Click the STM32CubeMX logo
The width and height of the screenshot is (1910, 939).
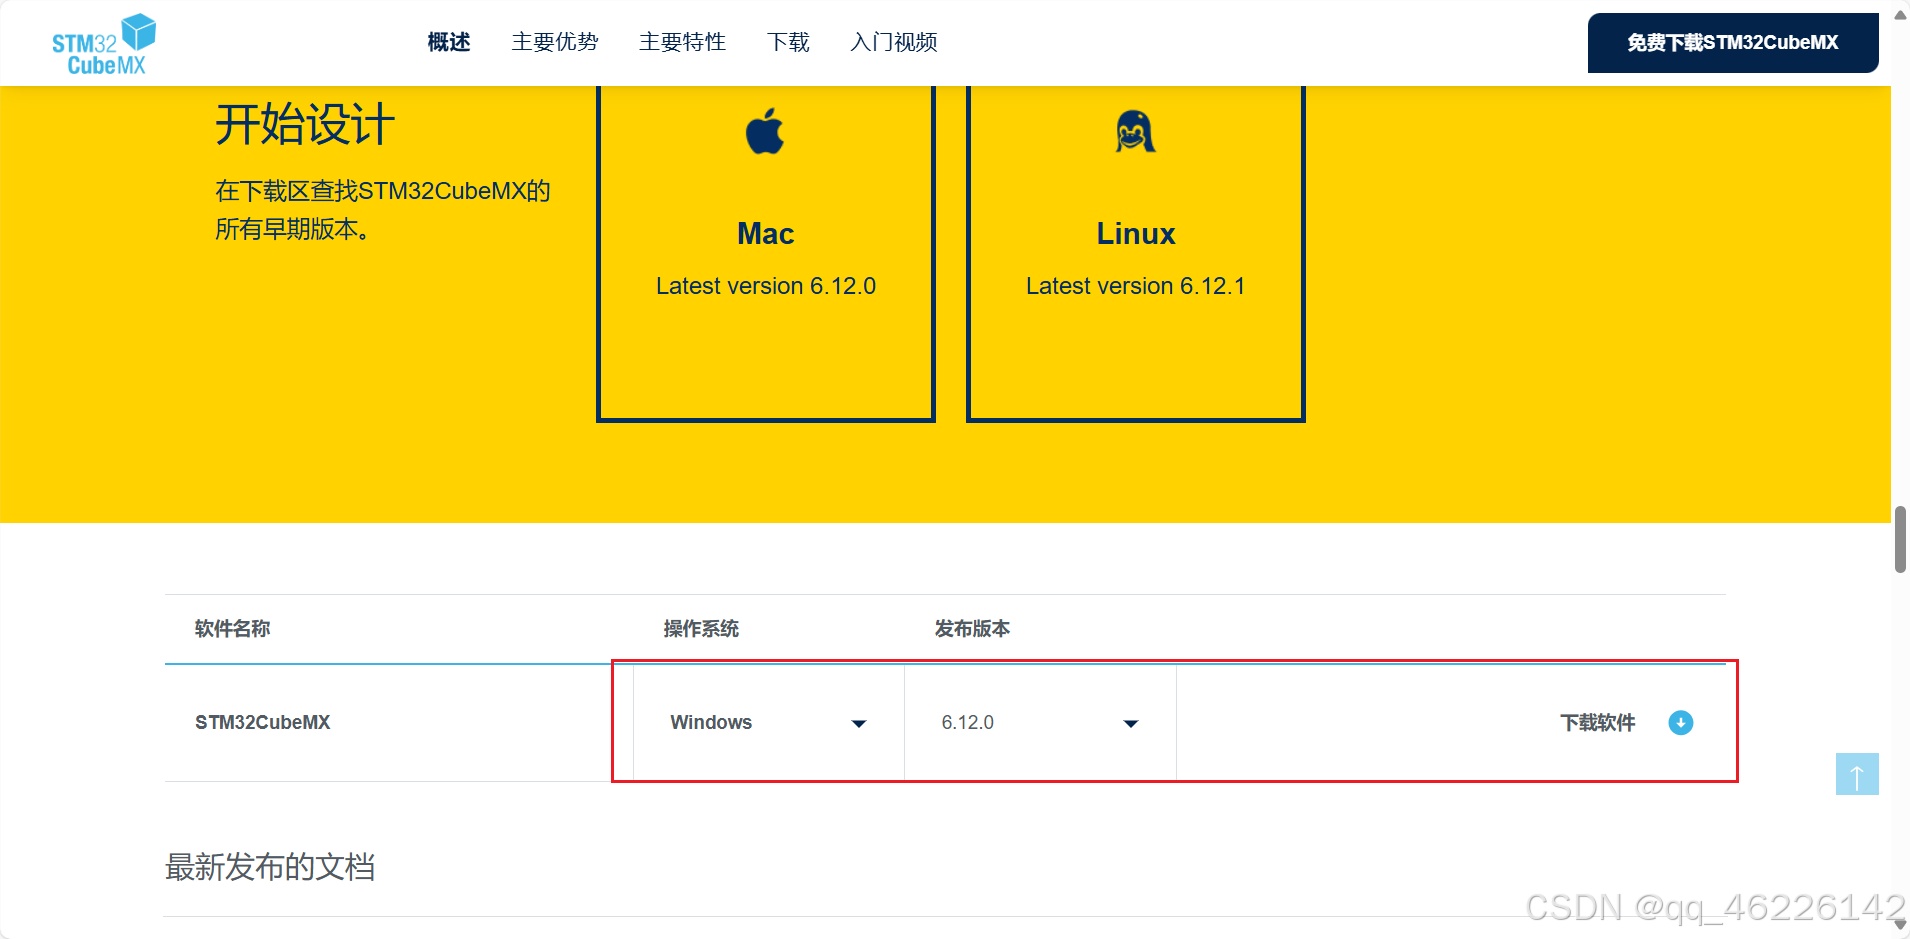coord(104,44)
